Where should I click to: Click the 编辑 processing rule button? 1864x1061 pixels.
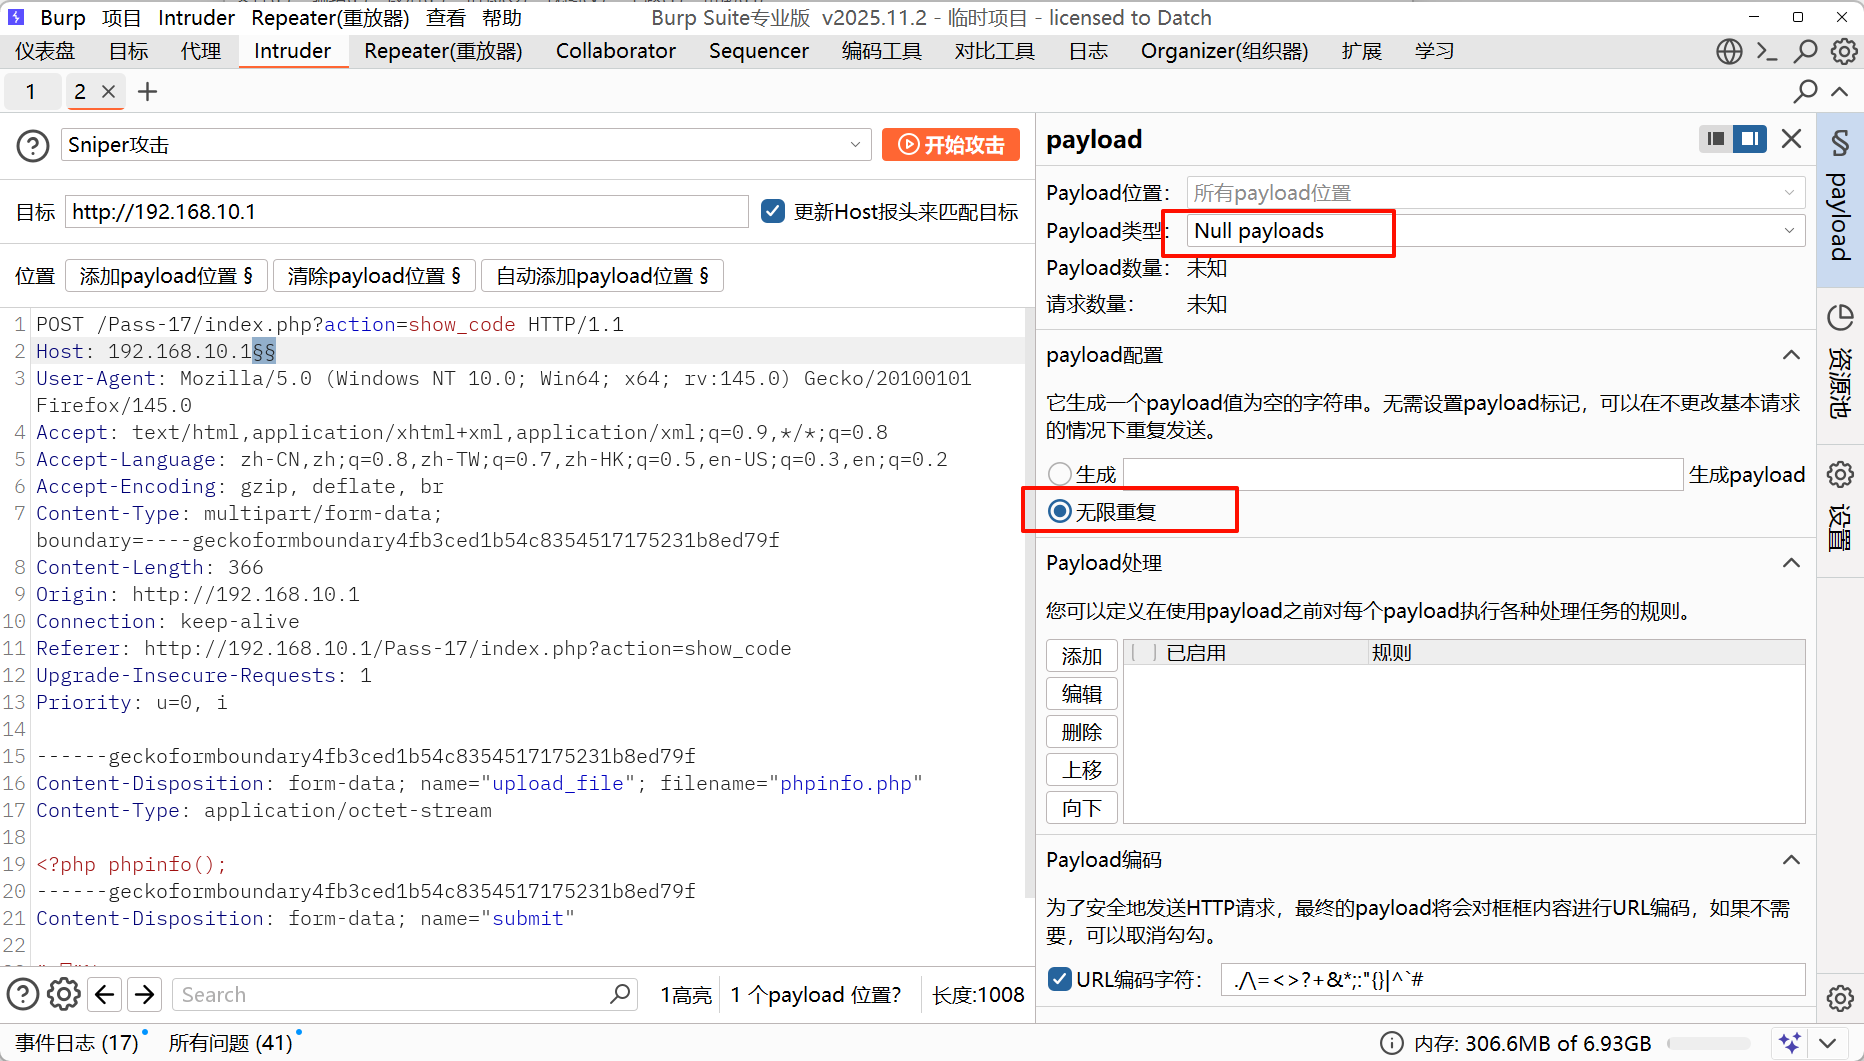point(1082,694)
